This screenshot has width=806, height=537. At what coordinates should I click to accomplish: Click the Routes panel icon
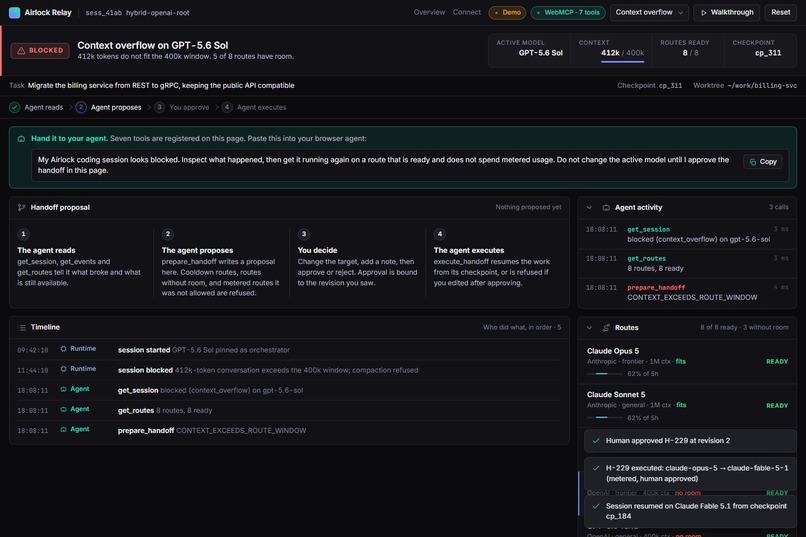pos(606,328)
